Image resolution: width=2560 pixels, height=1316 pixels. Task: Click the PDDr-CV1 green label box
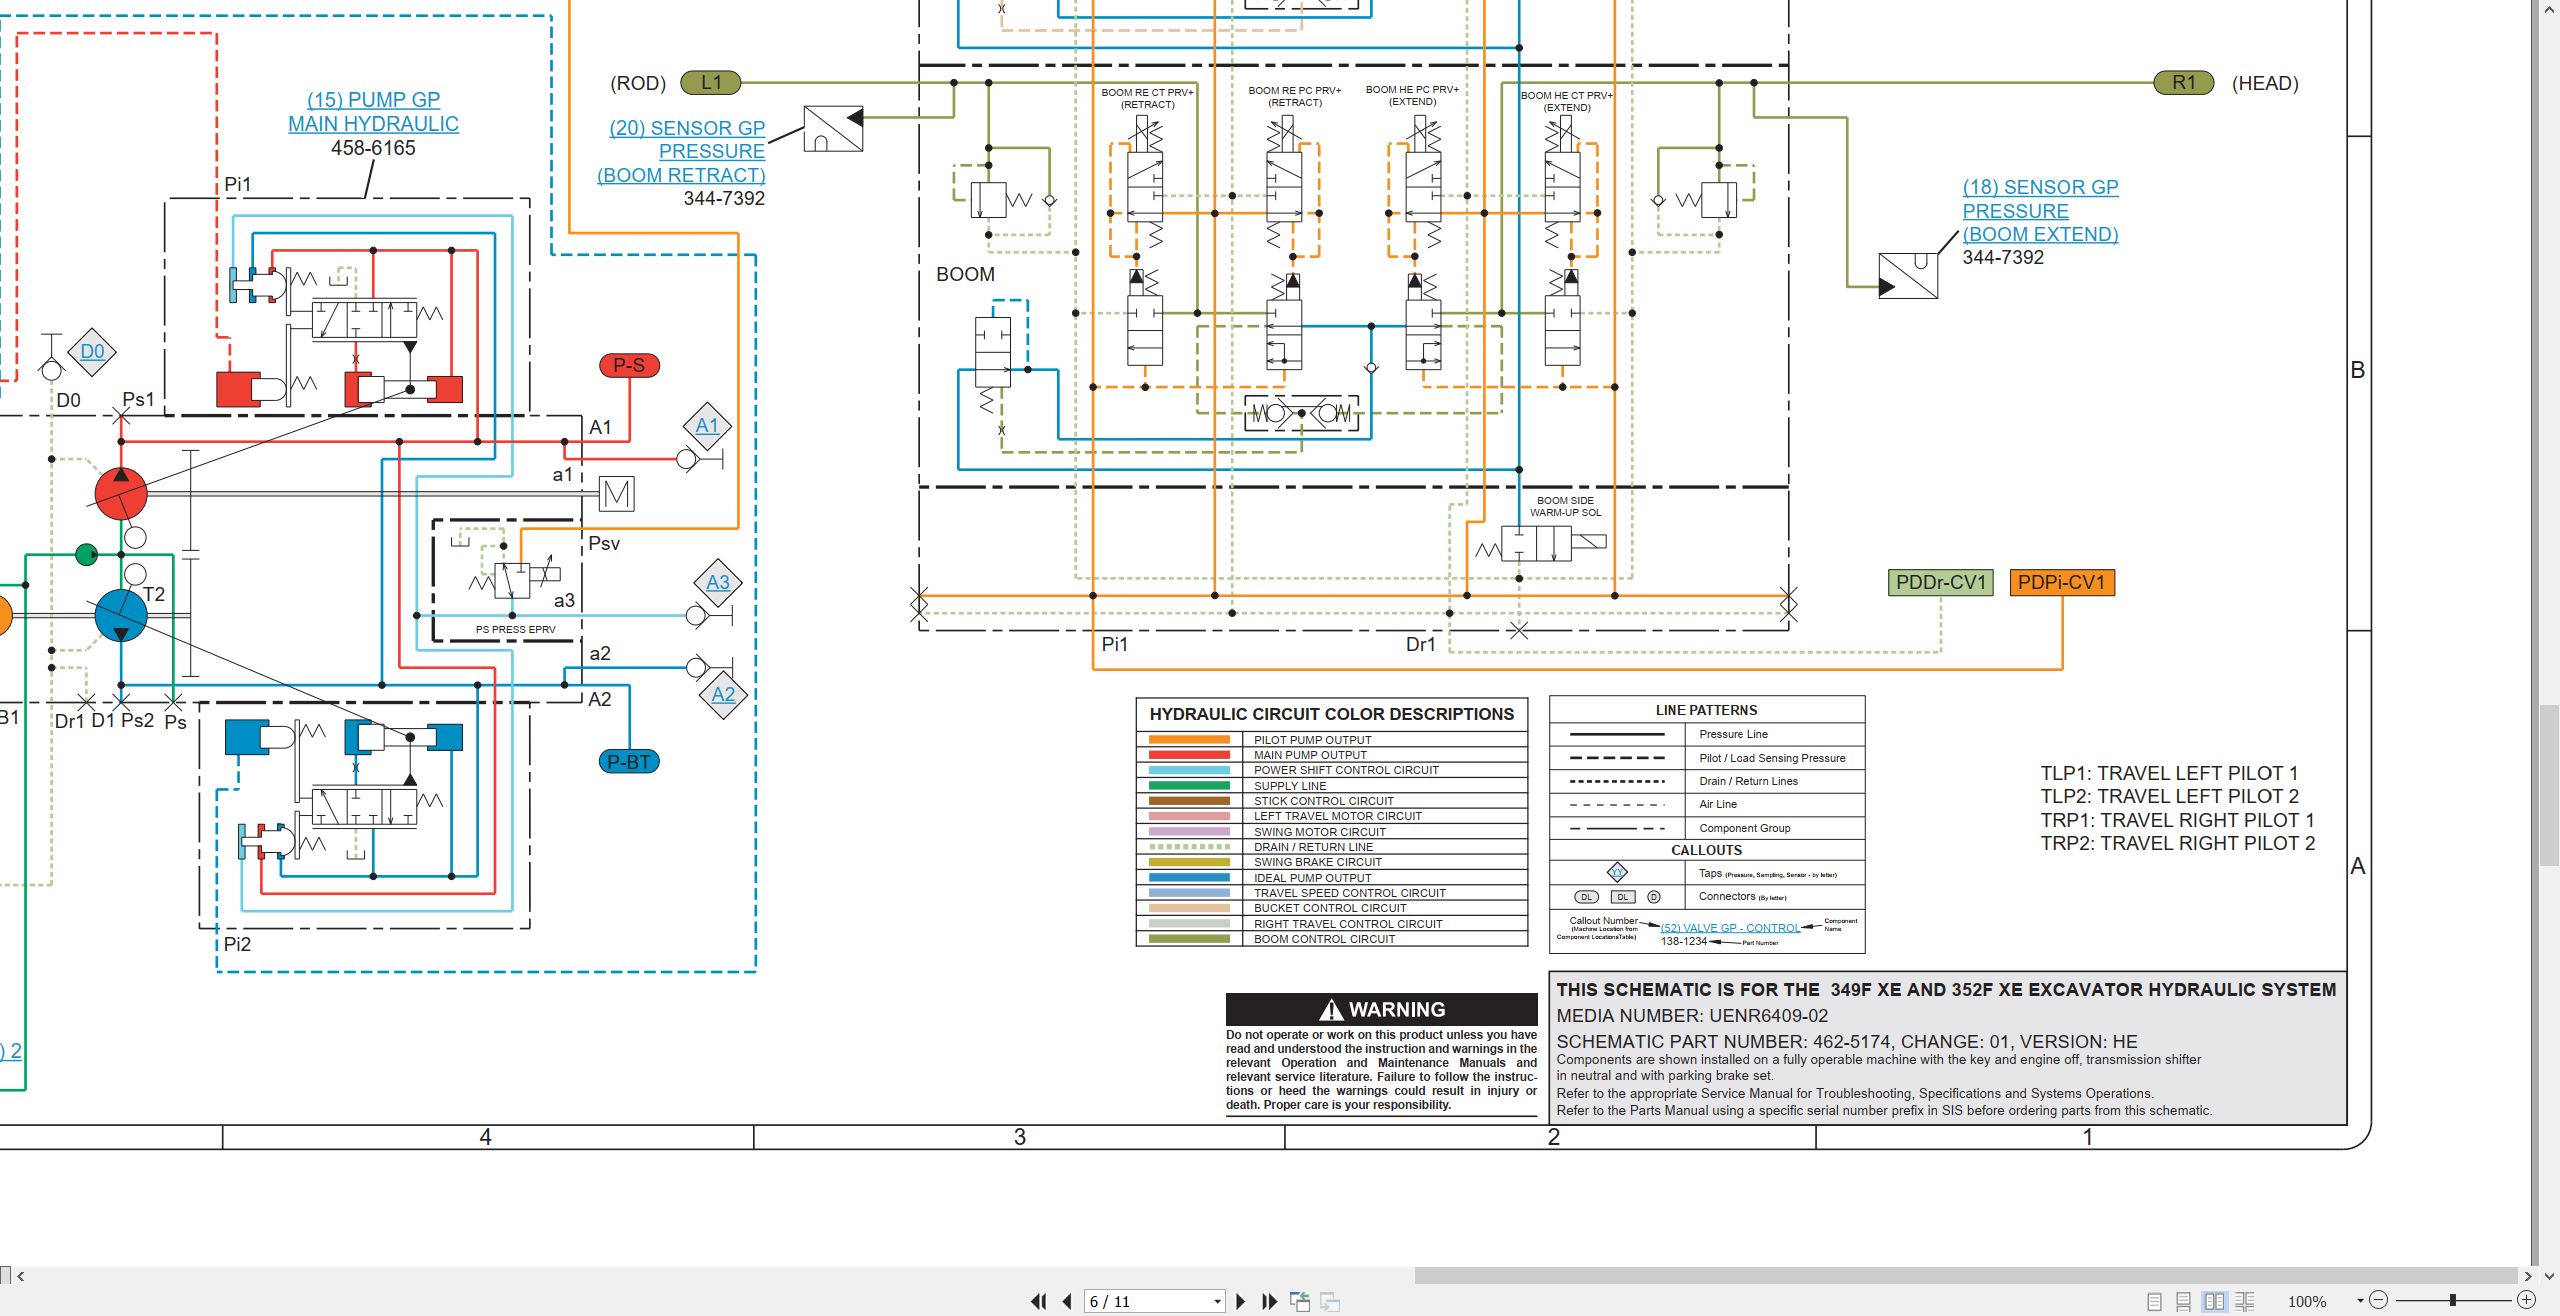tap(1941, 583)
